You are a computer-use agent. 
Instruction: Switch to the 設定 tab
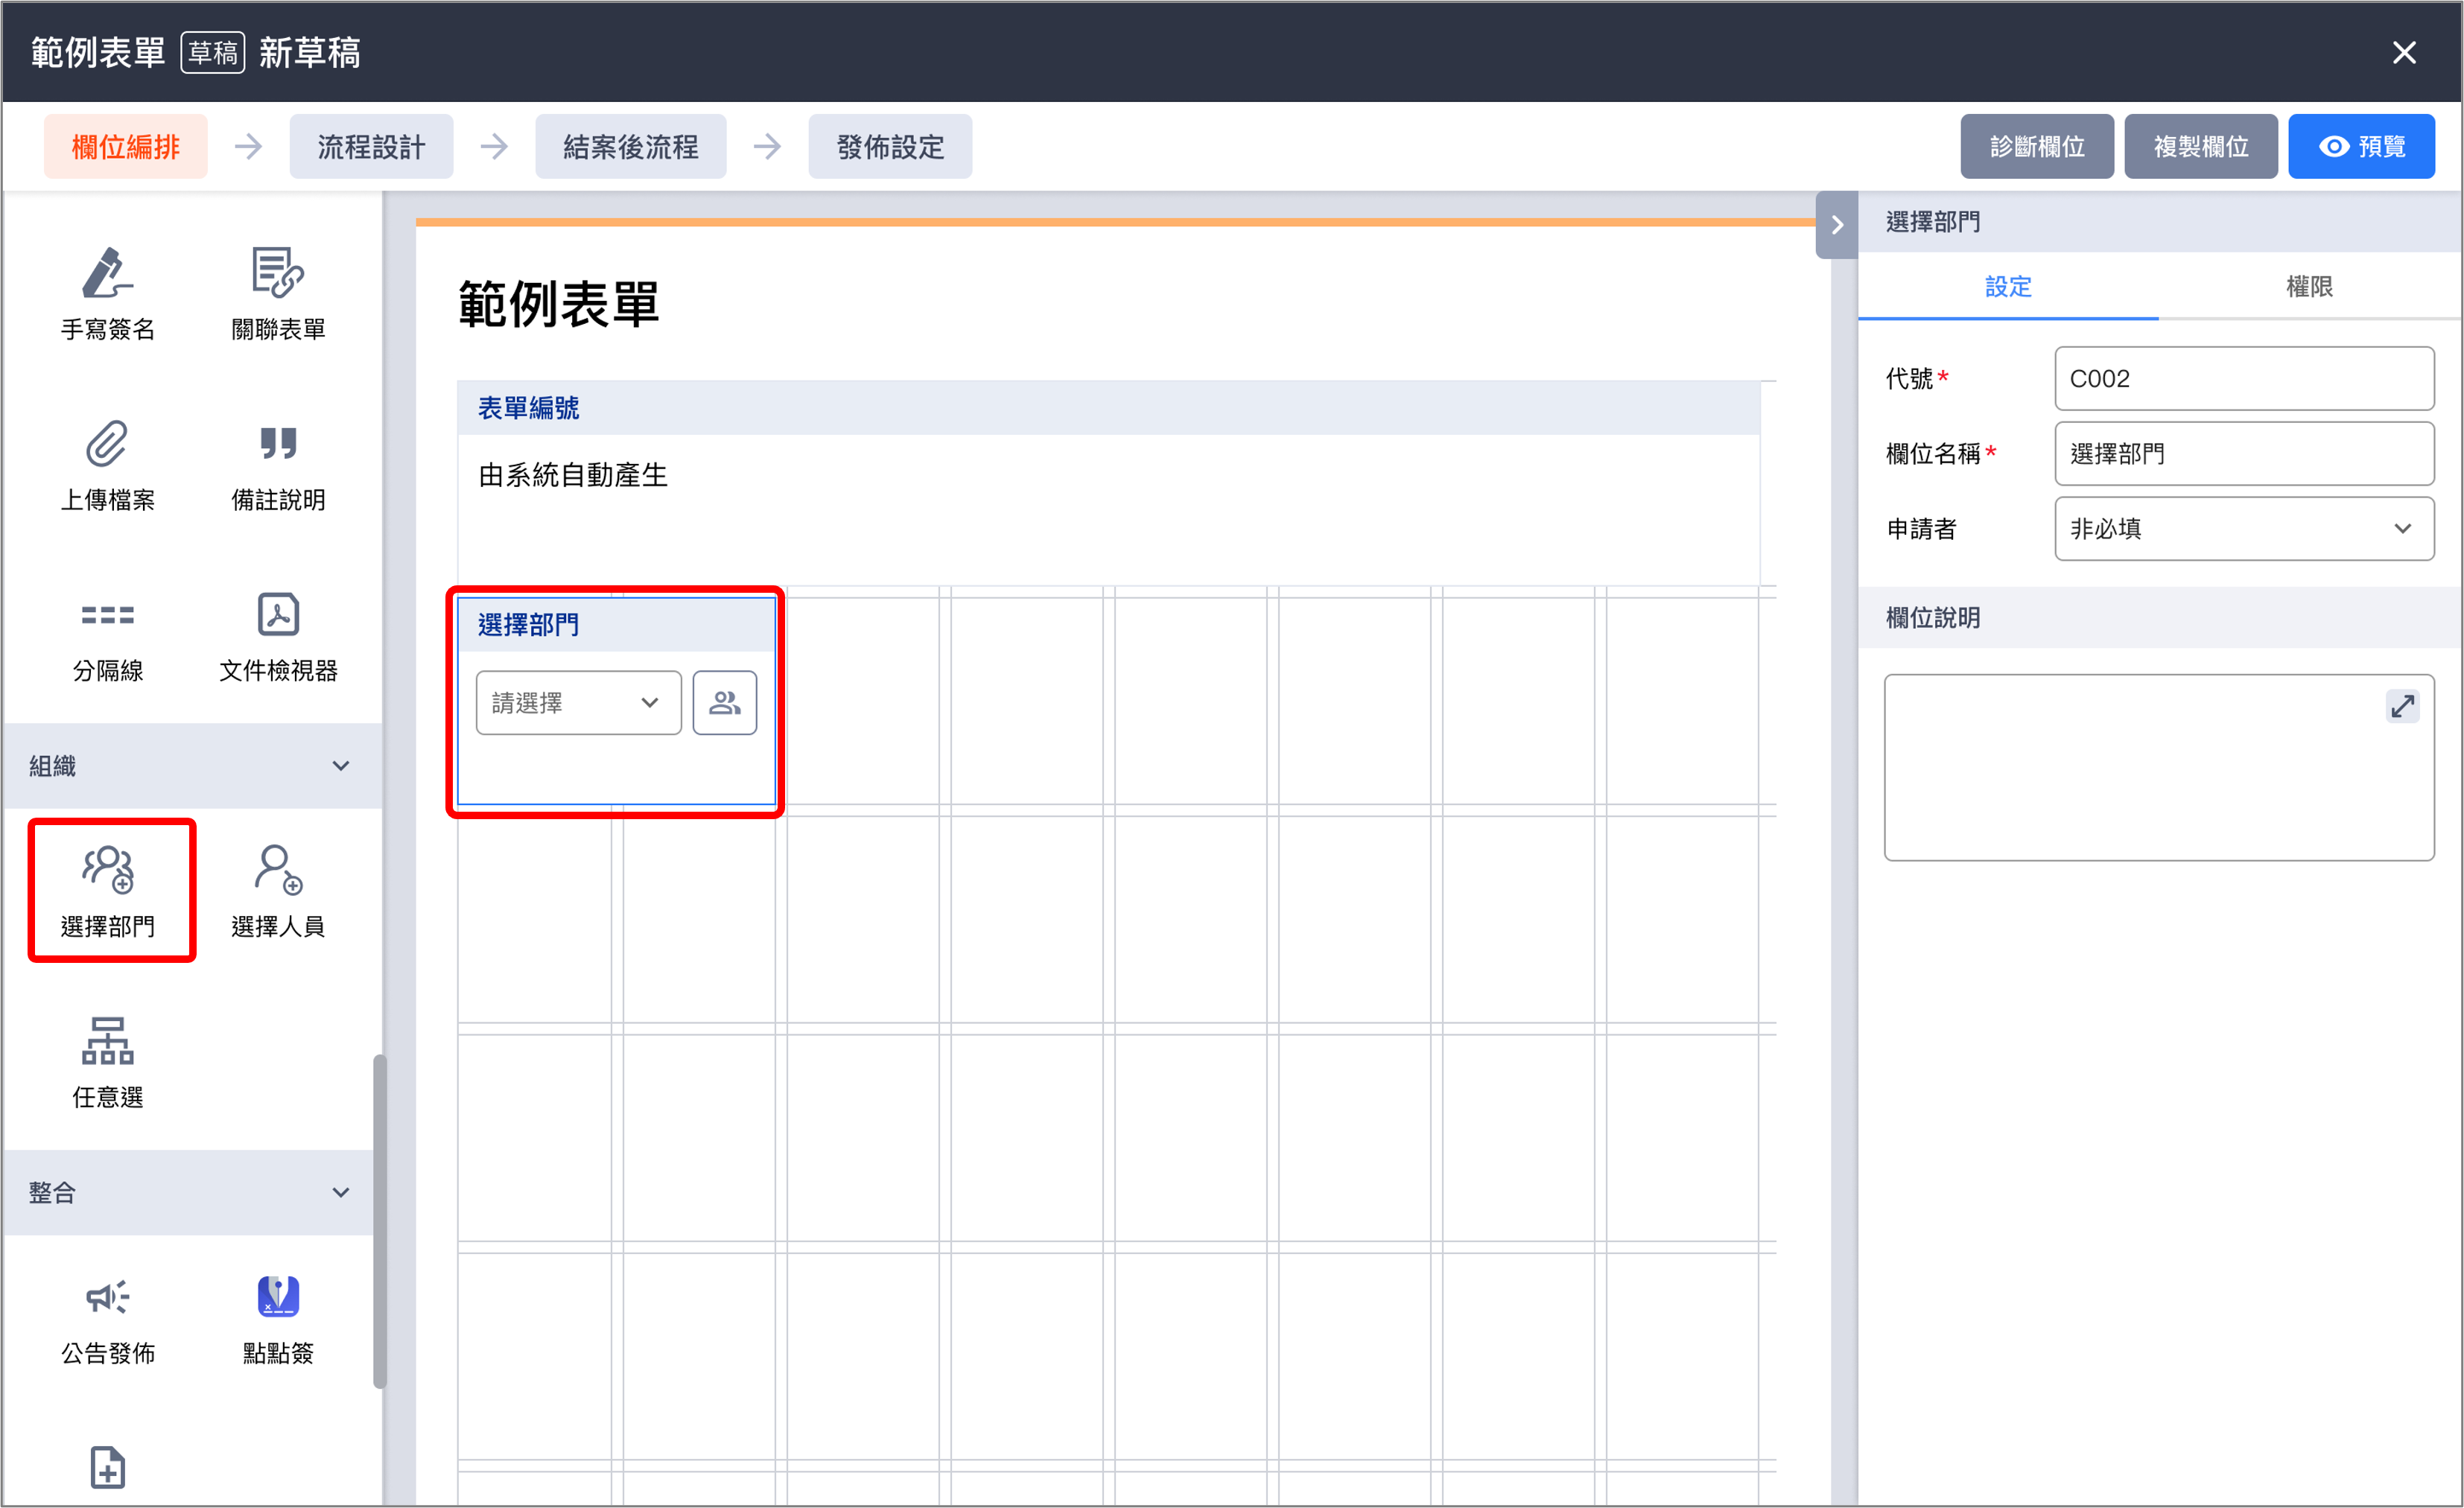(x=2008, y=287)
